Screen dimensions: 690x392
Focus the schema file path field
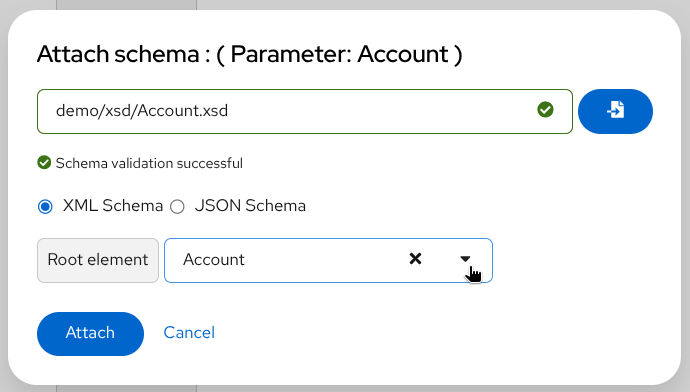(x=305, y=111)
